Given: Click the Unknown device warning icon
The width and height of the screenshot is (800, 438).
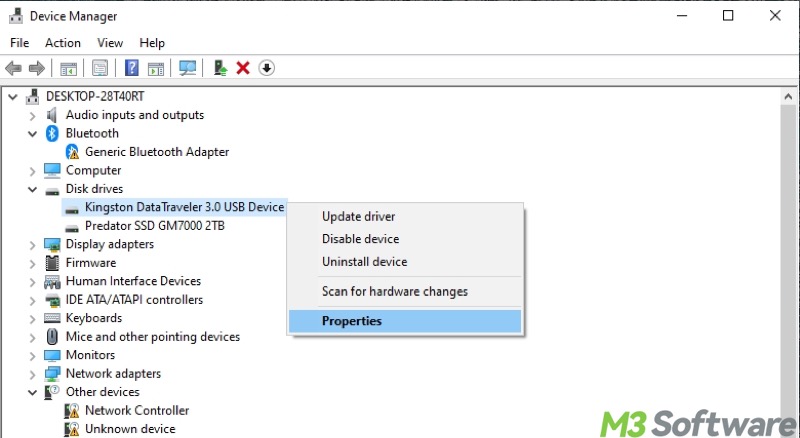Looking at the screenshot, I should coord(72,429).
